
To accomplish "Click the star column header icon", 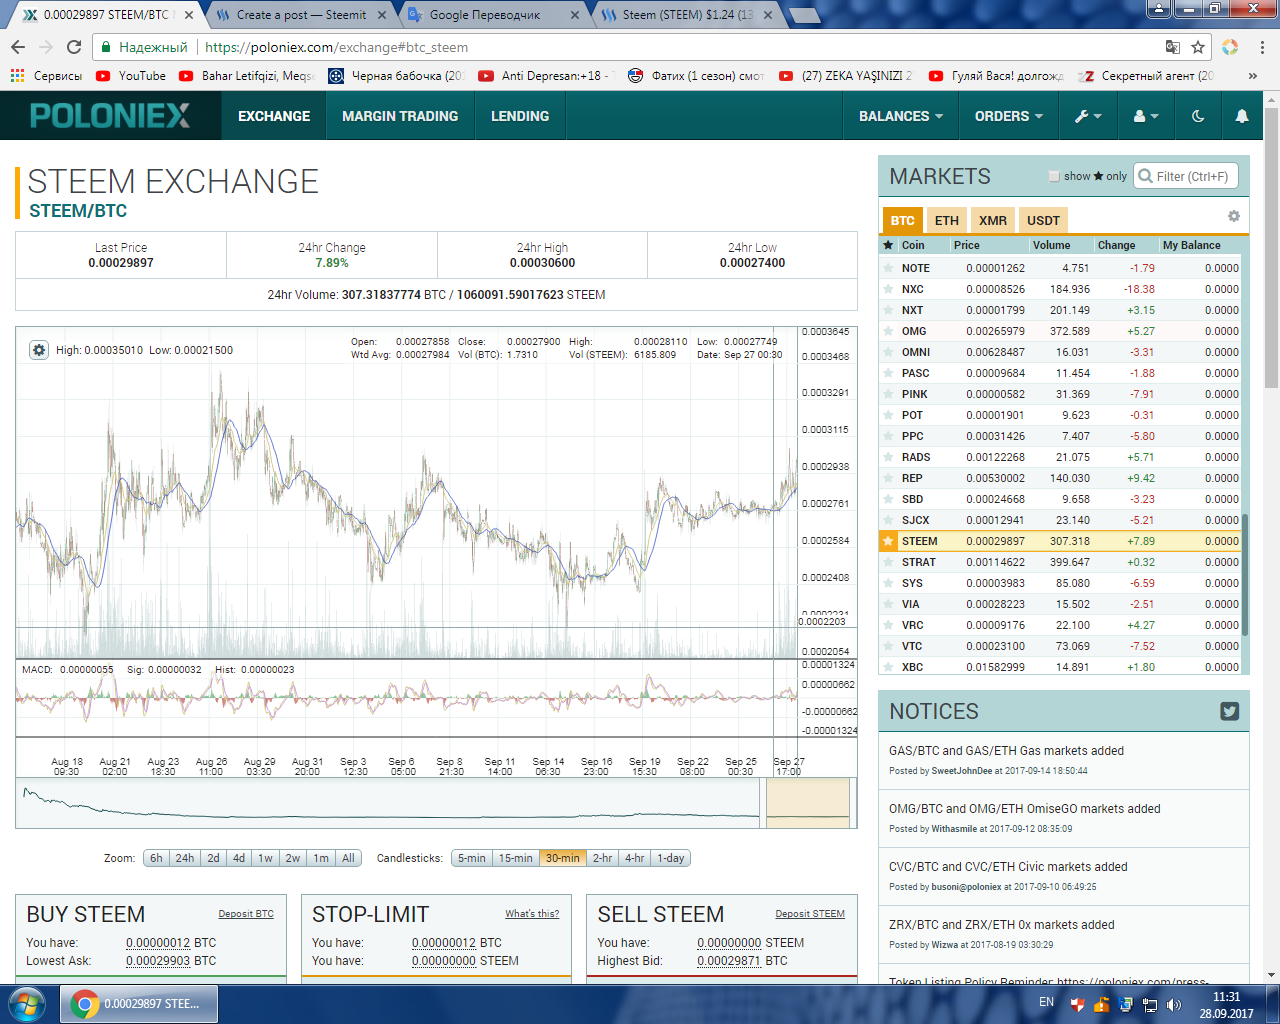I will 888,245.
